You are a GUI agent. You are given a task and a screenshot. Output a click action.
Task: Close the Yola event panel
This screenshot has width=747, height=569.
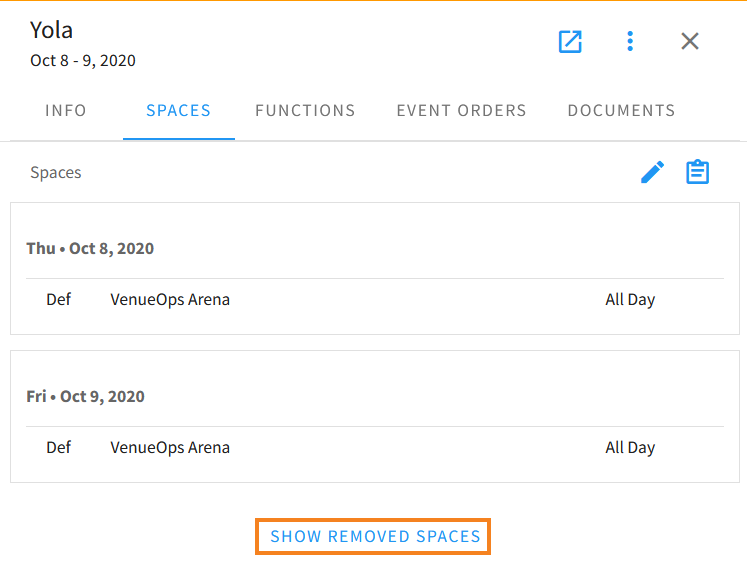[690, 41]
